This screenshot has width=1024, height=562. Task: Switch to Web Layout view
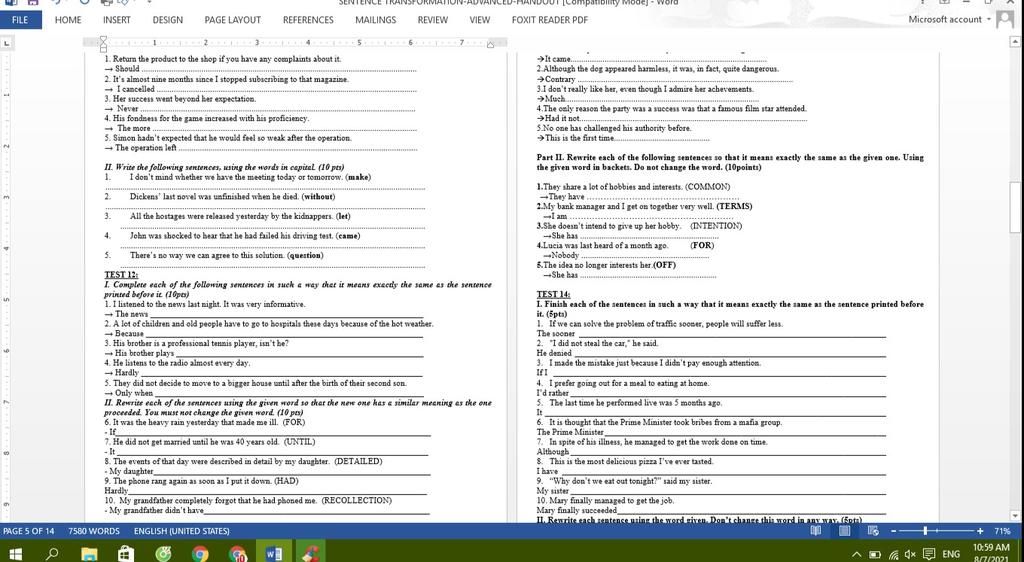(873, 531)
